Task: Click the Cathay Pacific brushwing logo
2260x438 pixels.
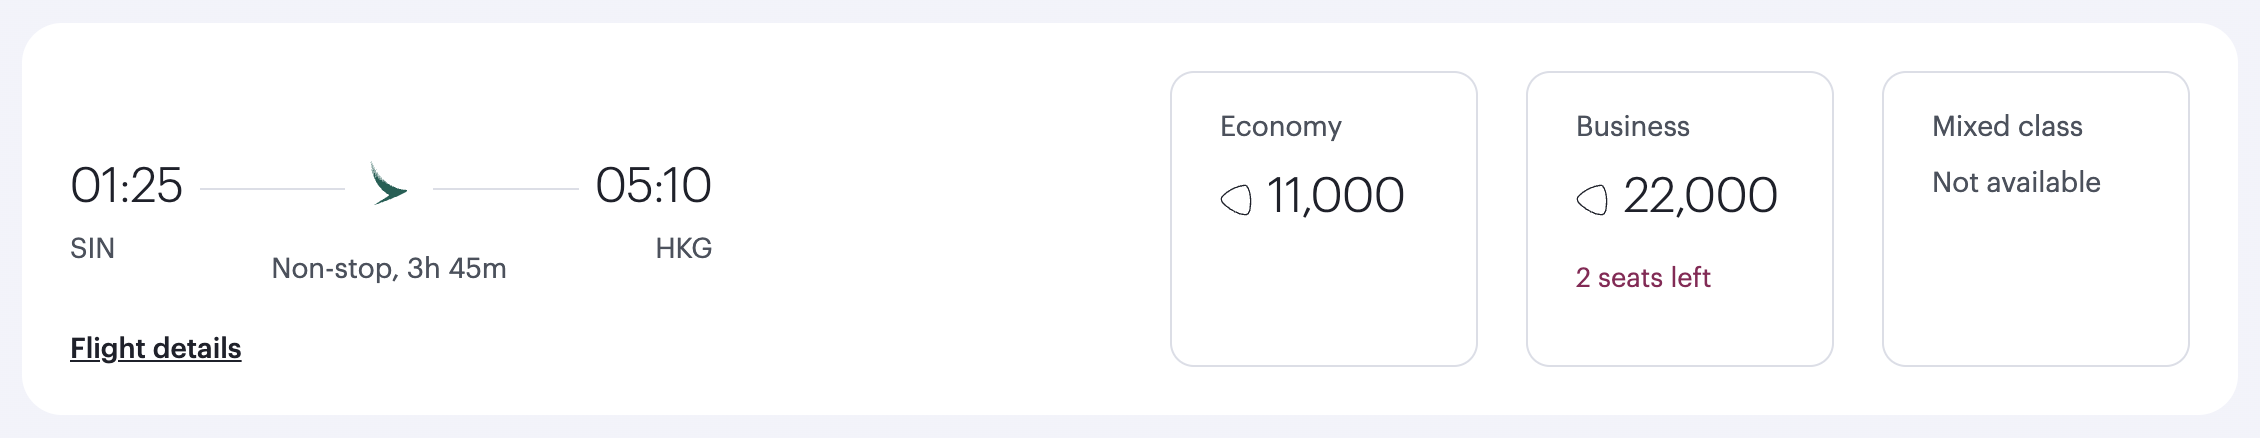Action: pyautogui.click(x=388, y=185)
